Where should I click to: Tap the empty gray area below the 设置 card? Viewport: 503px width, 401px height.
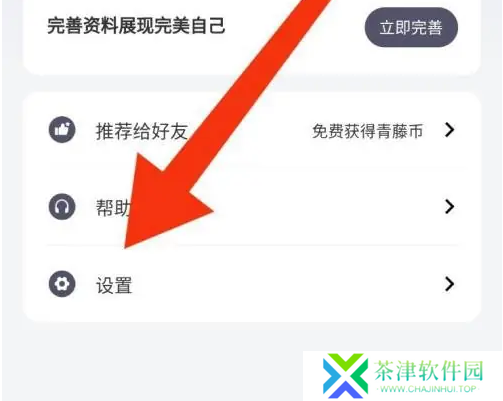click(150, 360)
